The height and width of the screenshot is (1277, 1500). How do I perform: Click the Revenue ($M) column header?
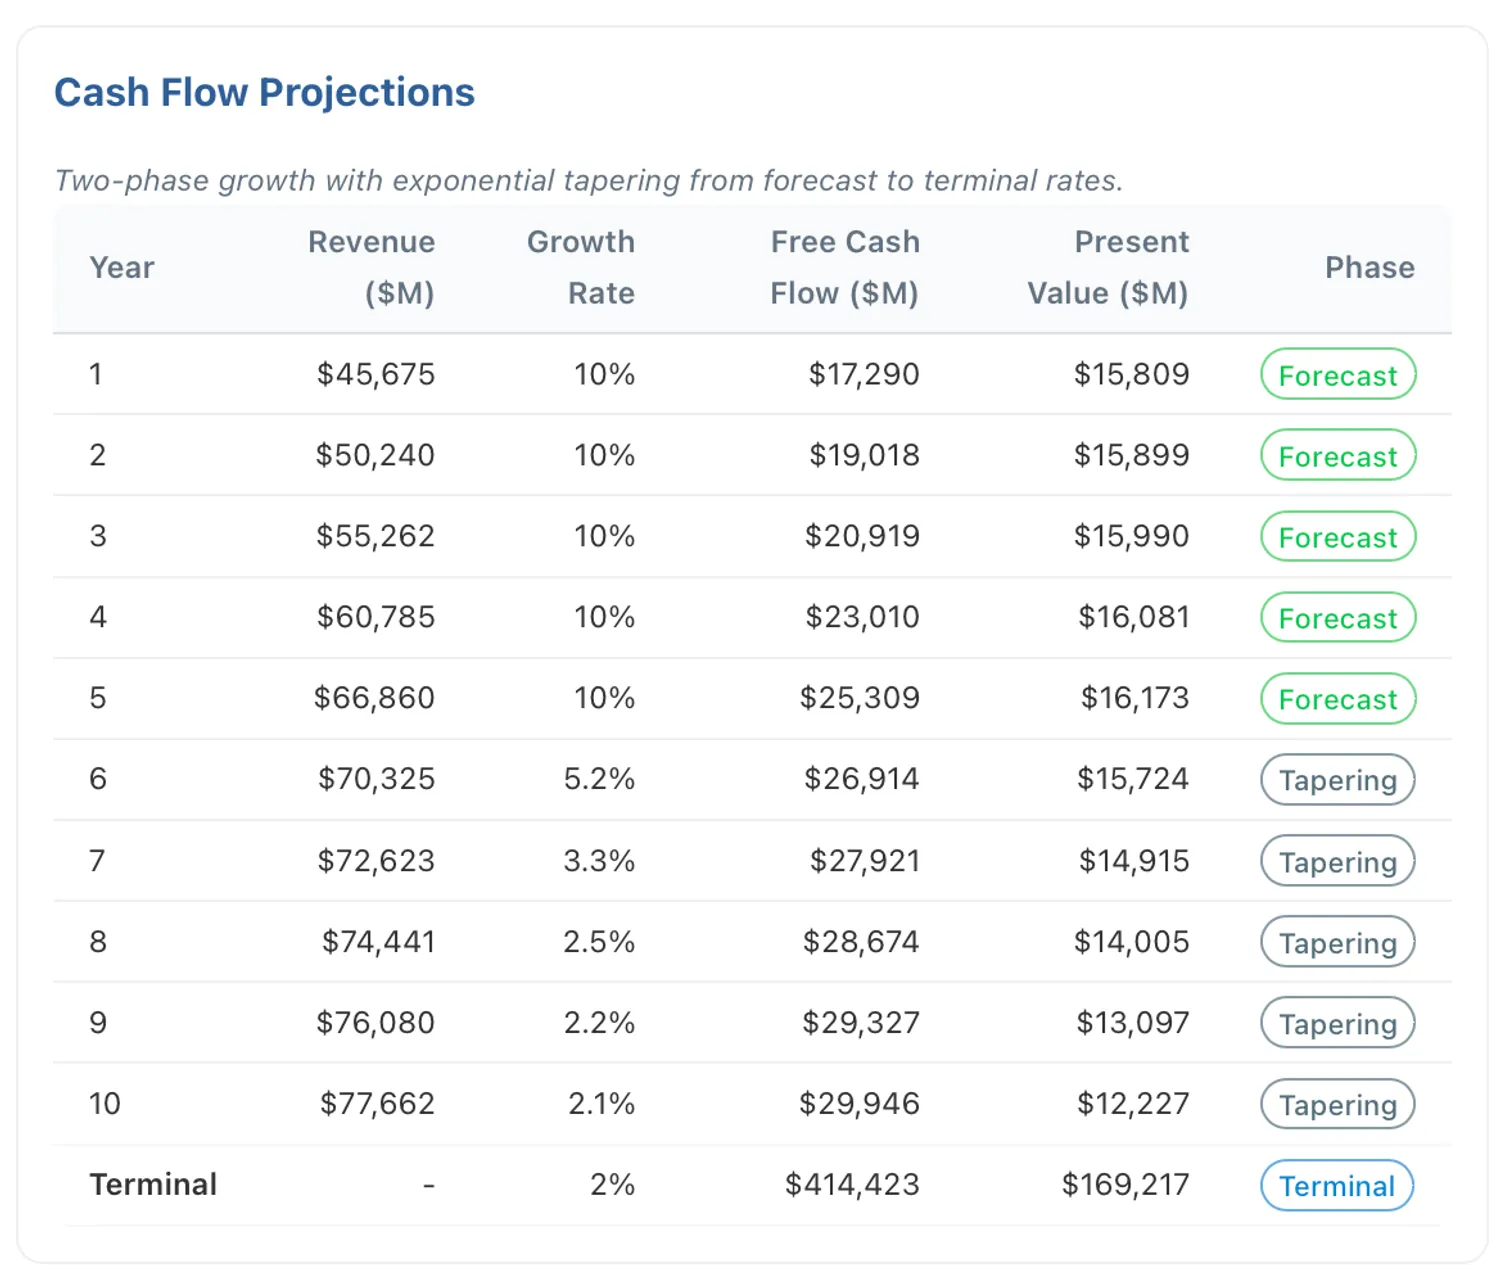click(371, 267)
